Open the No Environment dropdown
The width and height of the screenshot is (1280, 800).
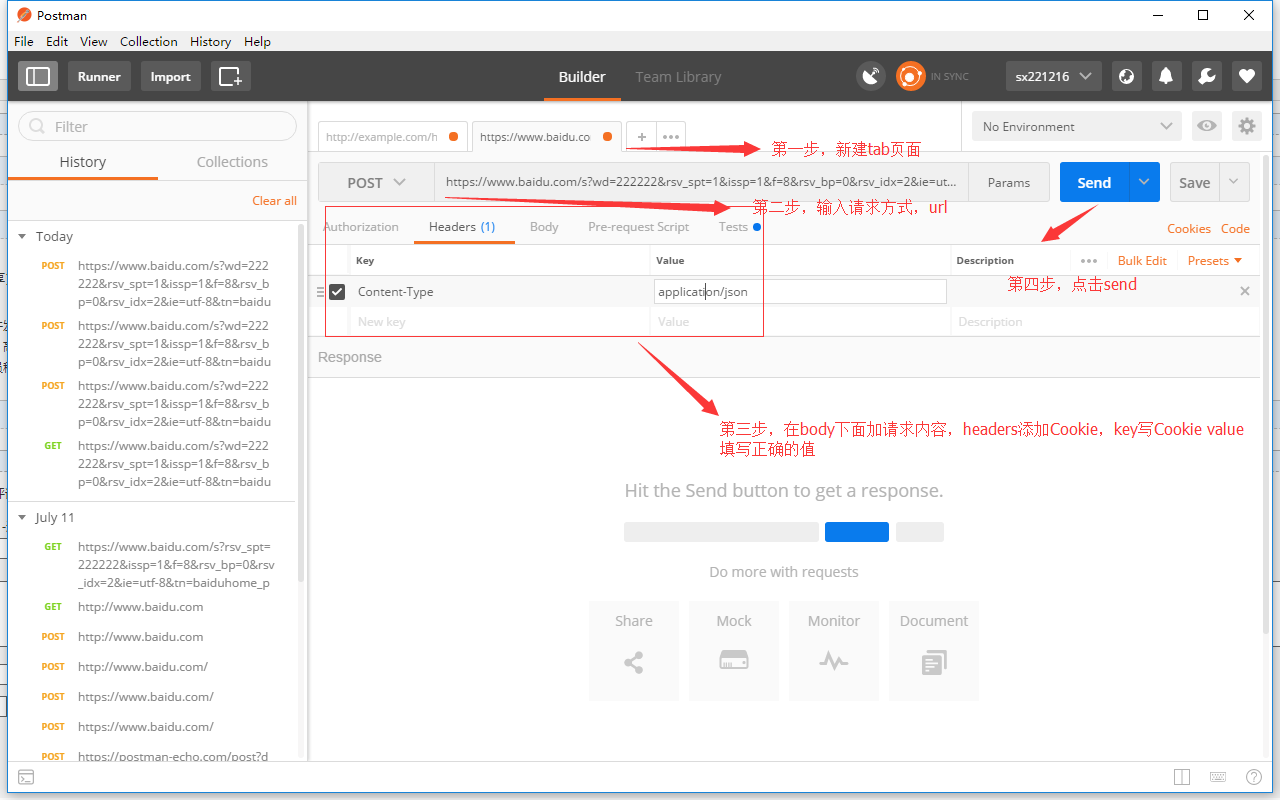1077,126
